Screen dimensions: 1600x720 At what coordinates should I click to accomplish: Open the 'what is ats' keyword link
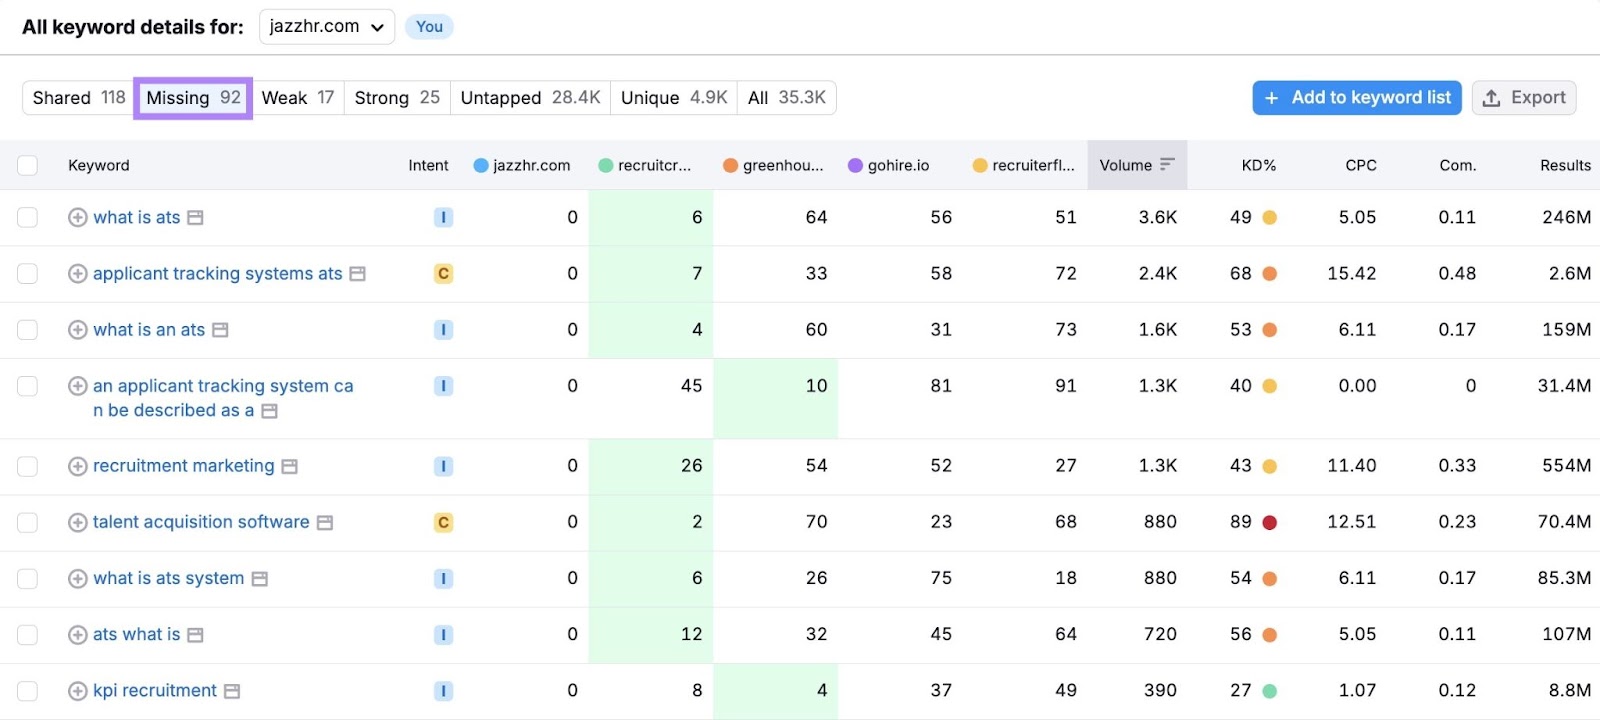point(137,217)
